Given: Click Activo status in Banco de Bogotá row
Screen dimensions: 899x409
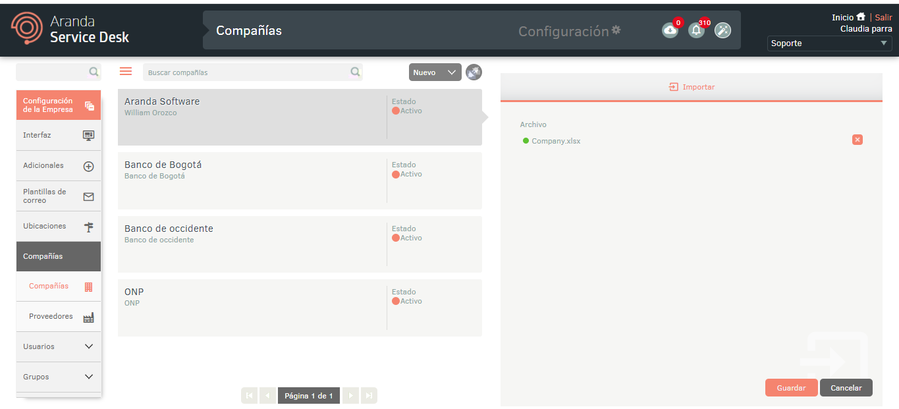Looking at the screenshot, I should pyautogui.click(x=407, y=174).
